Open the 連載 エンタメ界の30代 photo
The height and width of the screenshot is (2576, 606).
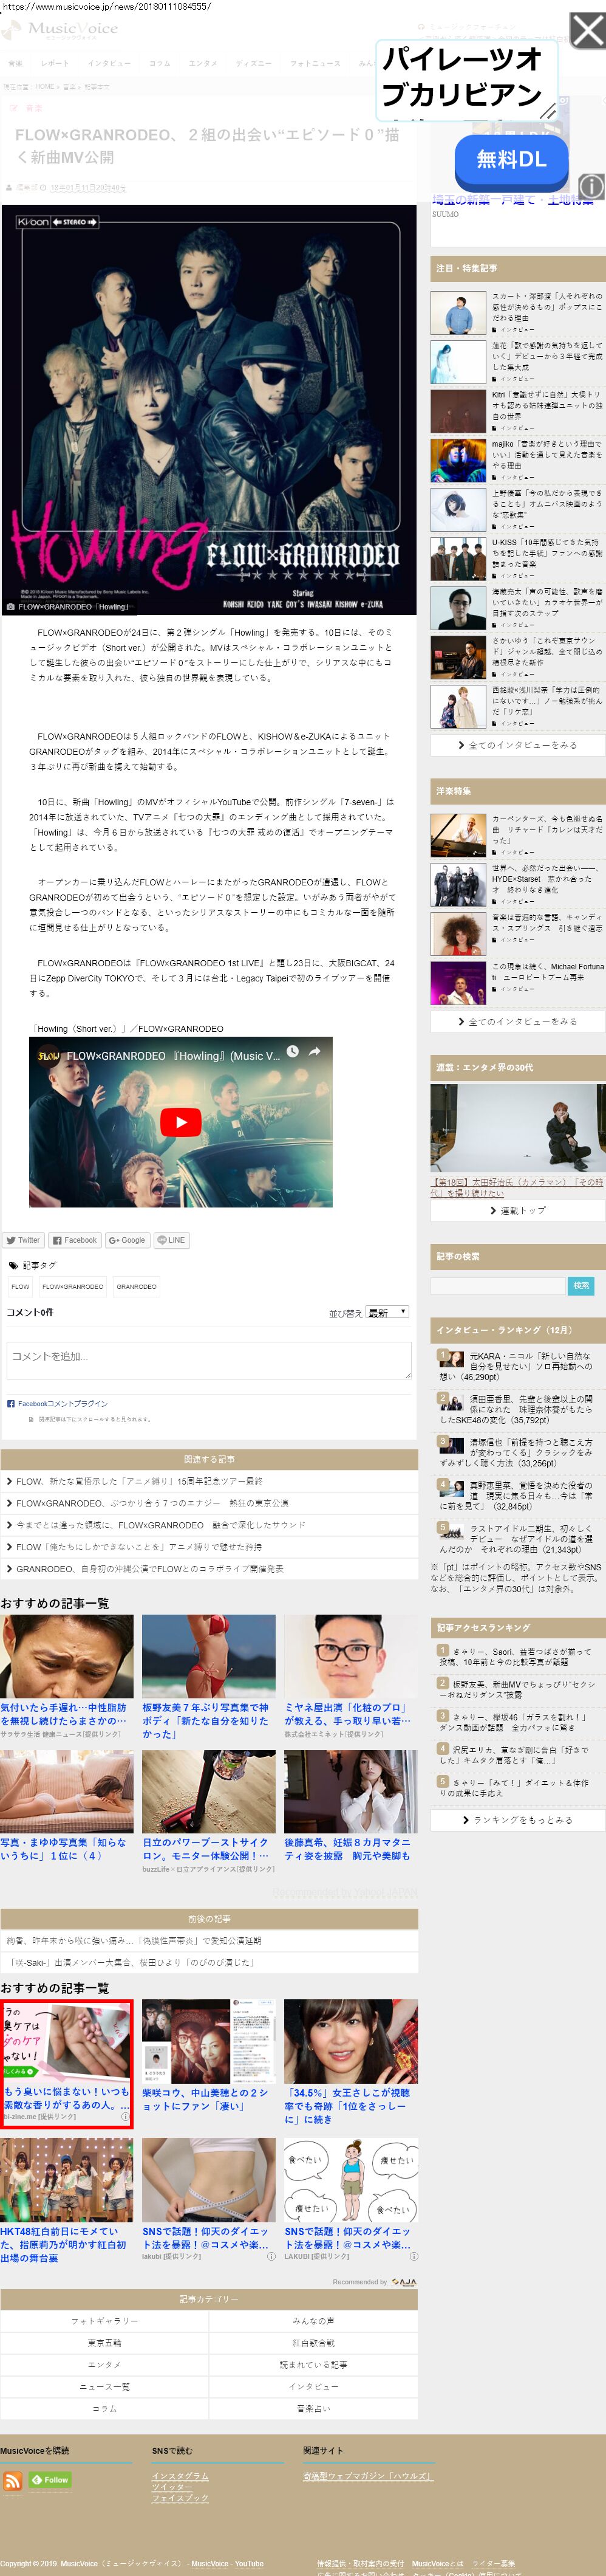coord(518,1128)
